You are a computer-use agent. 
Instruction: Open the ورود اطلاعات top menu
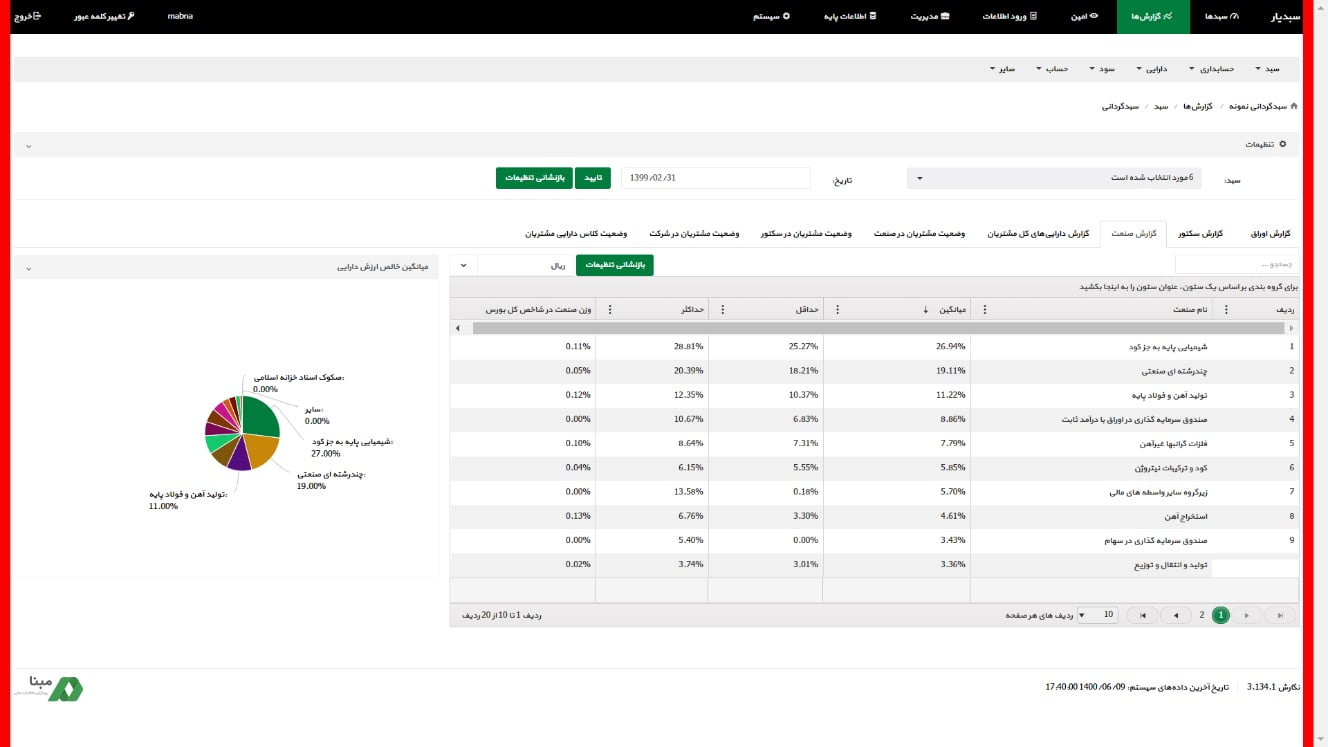pyautogui.click(x=1010, y=17)
